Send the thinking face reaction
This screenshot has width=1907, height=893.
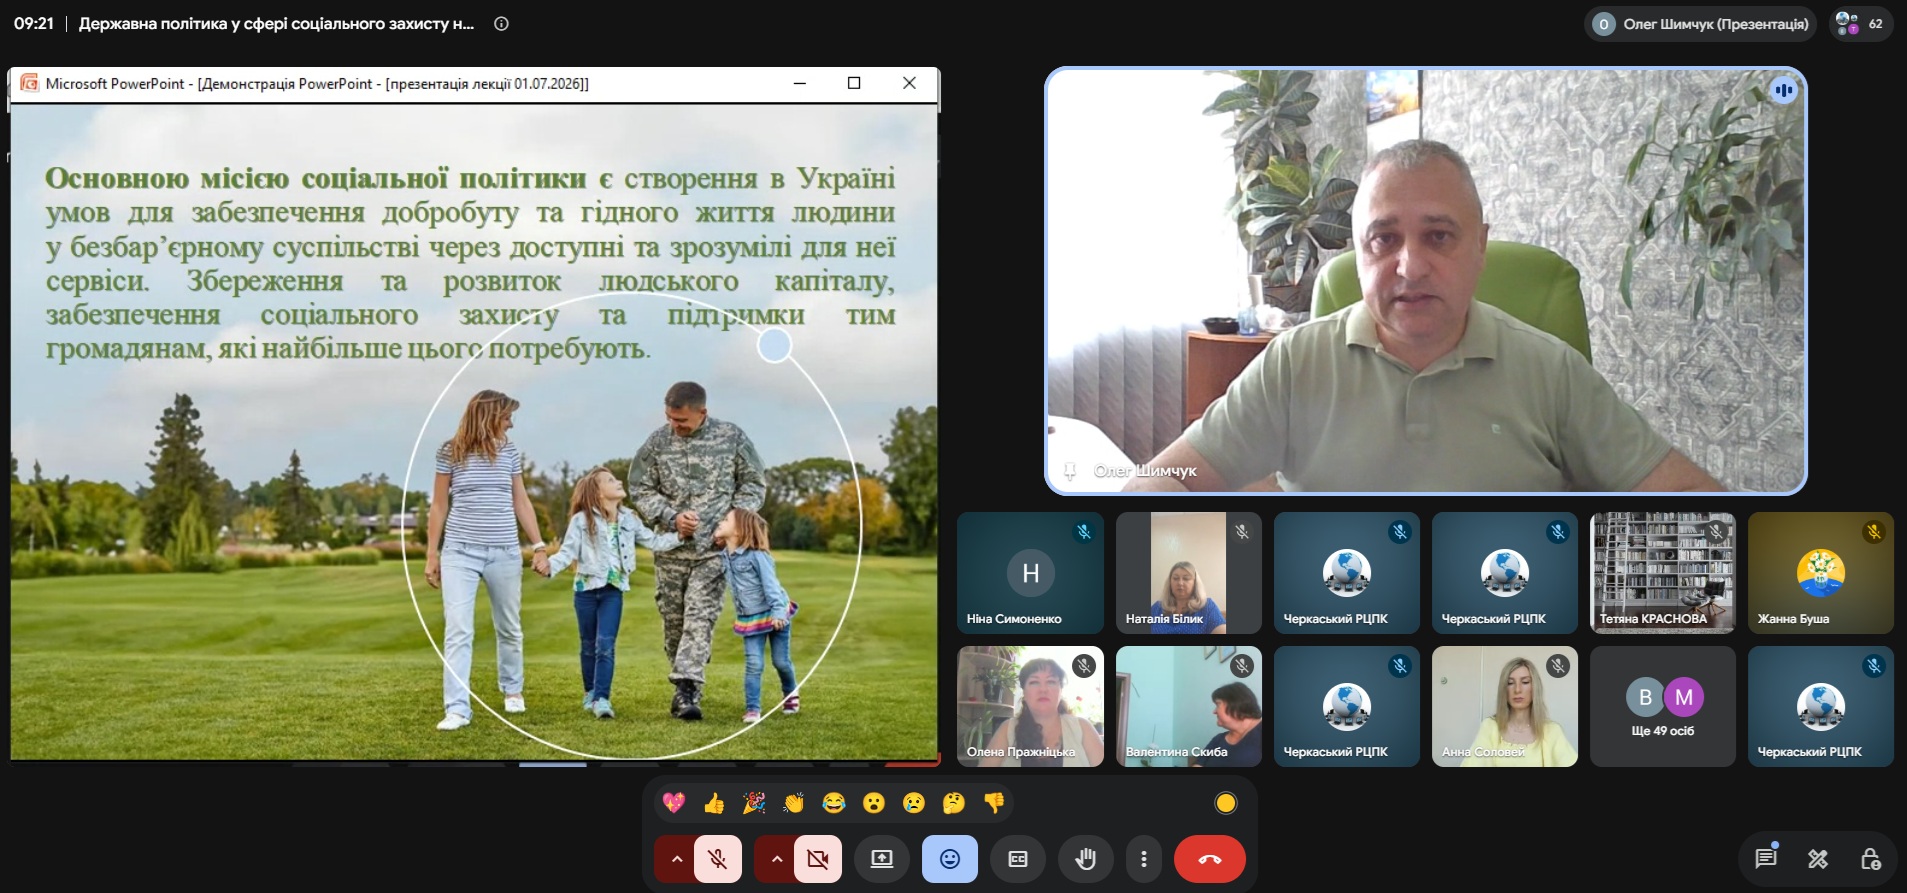point(954,803)
